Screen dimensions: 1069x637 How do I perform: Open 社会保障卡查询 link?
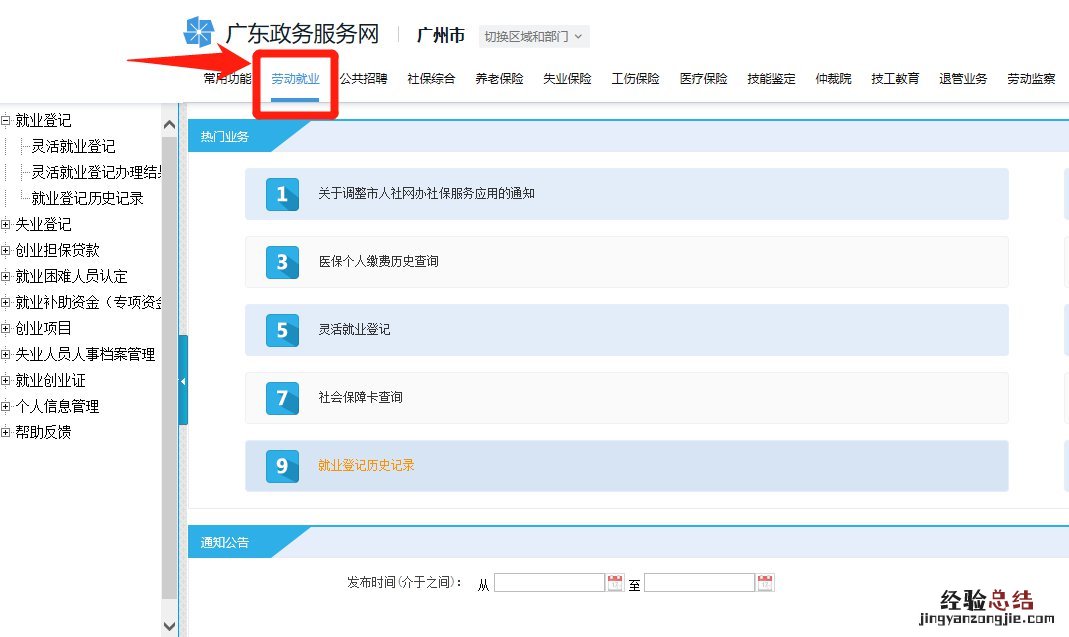(360, 397)
